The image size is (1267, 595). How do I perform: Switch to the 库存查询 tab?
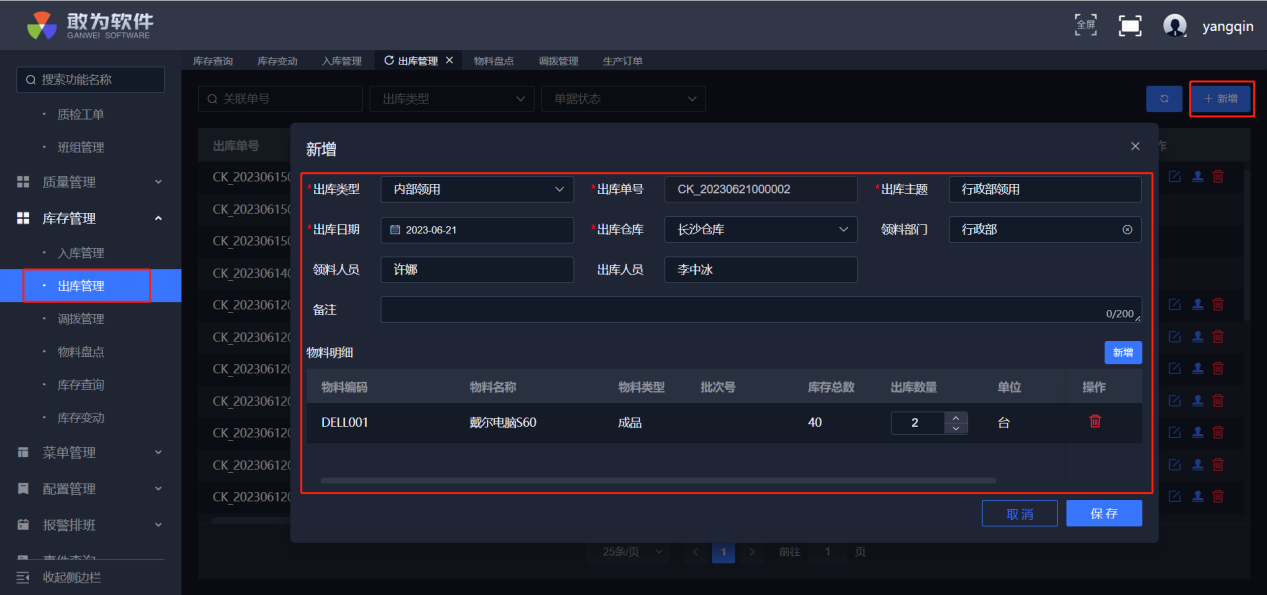[213, 61]
